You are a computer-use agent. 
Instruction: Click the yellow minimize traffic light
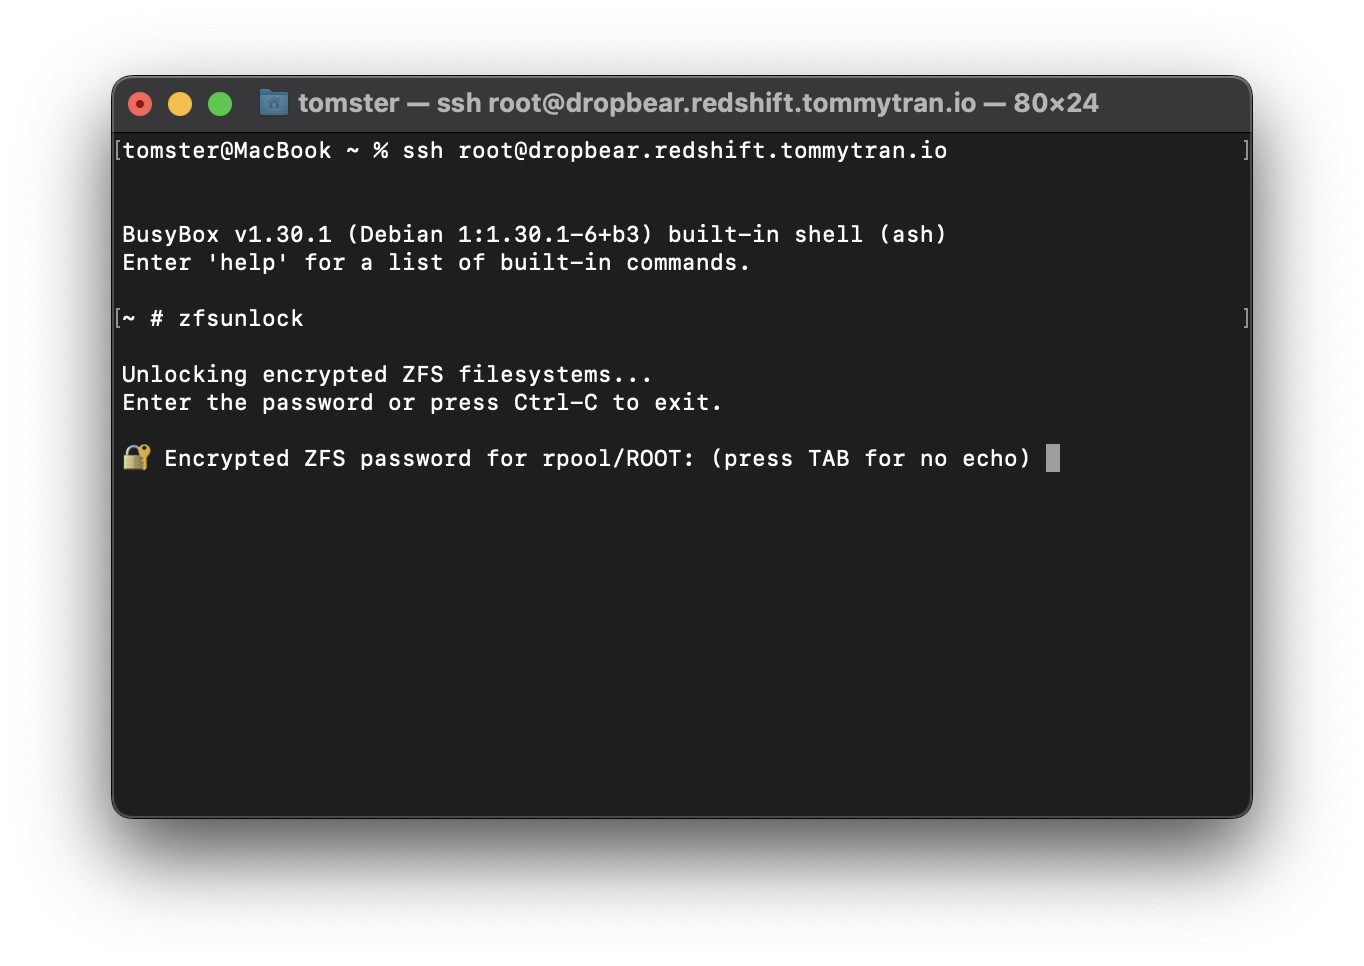click(179, 103)
